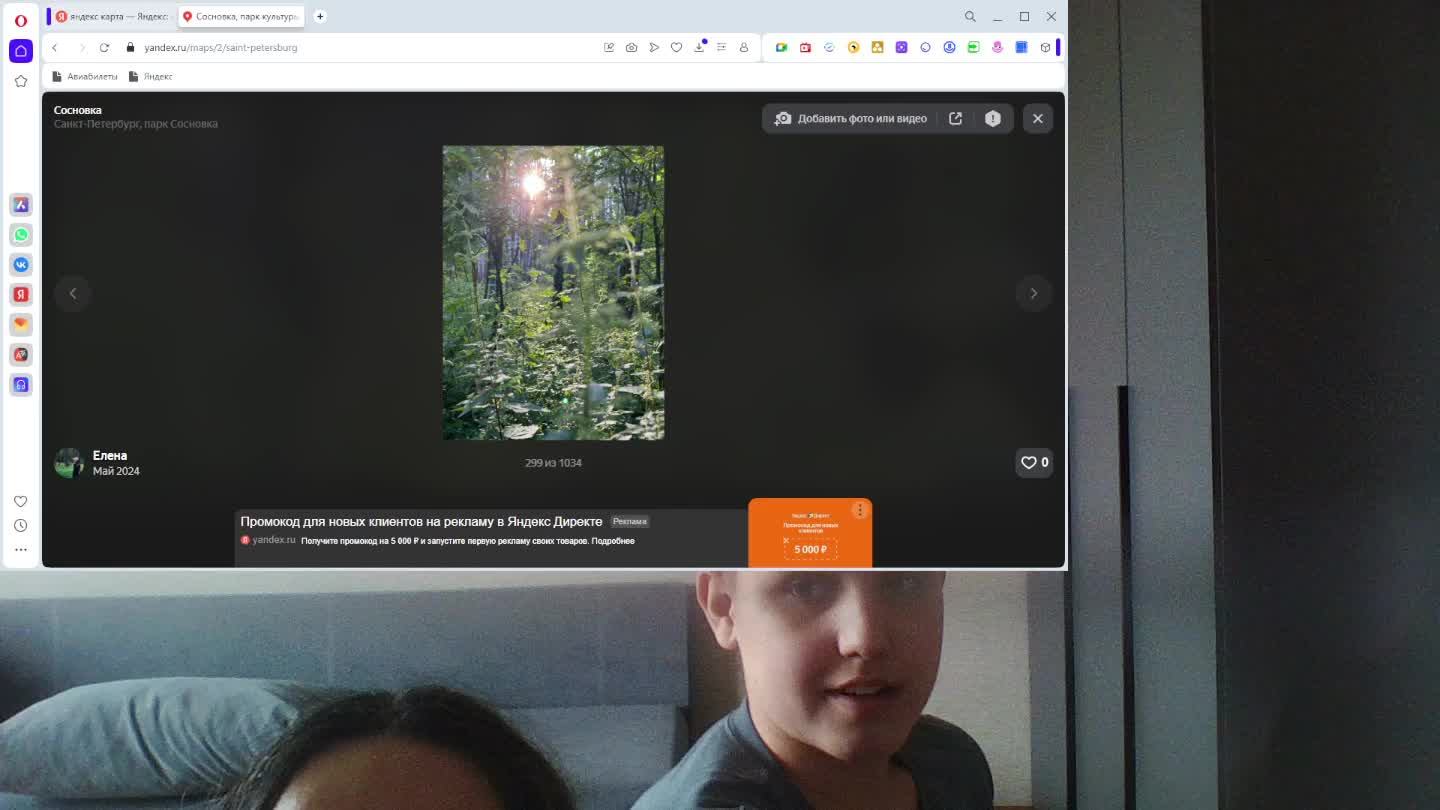Click the search tabs magnifier icon
The image size is (1440, 810).
point(970,16)
